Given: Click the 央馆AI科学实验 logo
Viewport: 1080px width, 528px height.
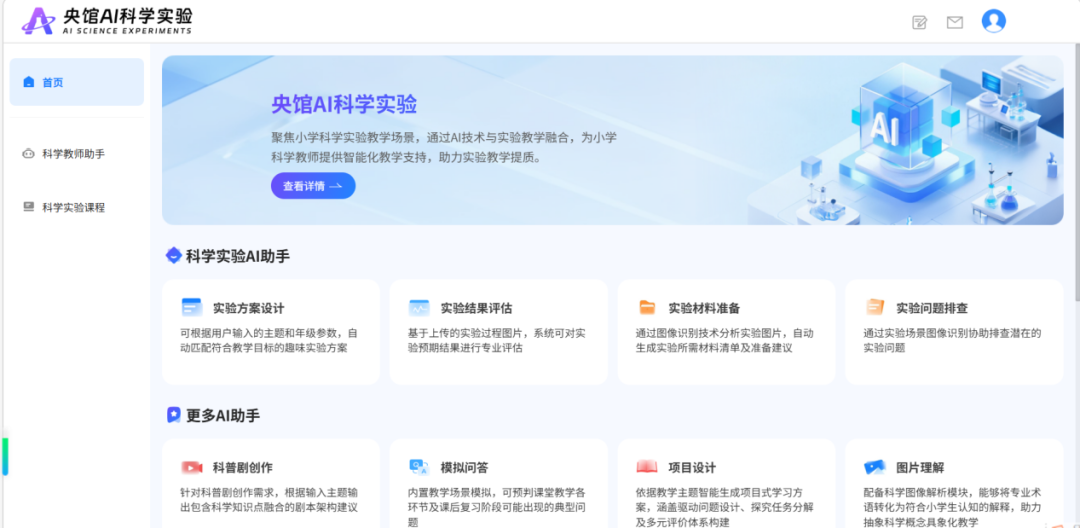Looking at the screenshot, I should point(107,21).
